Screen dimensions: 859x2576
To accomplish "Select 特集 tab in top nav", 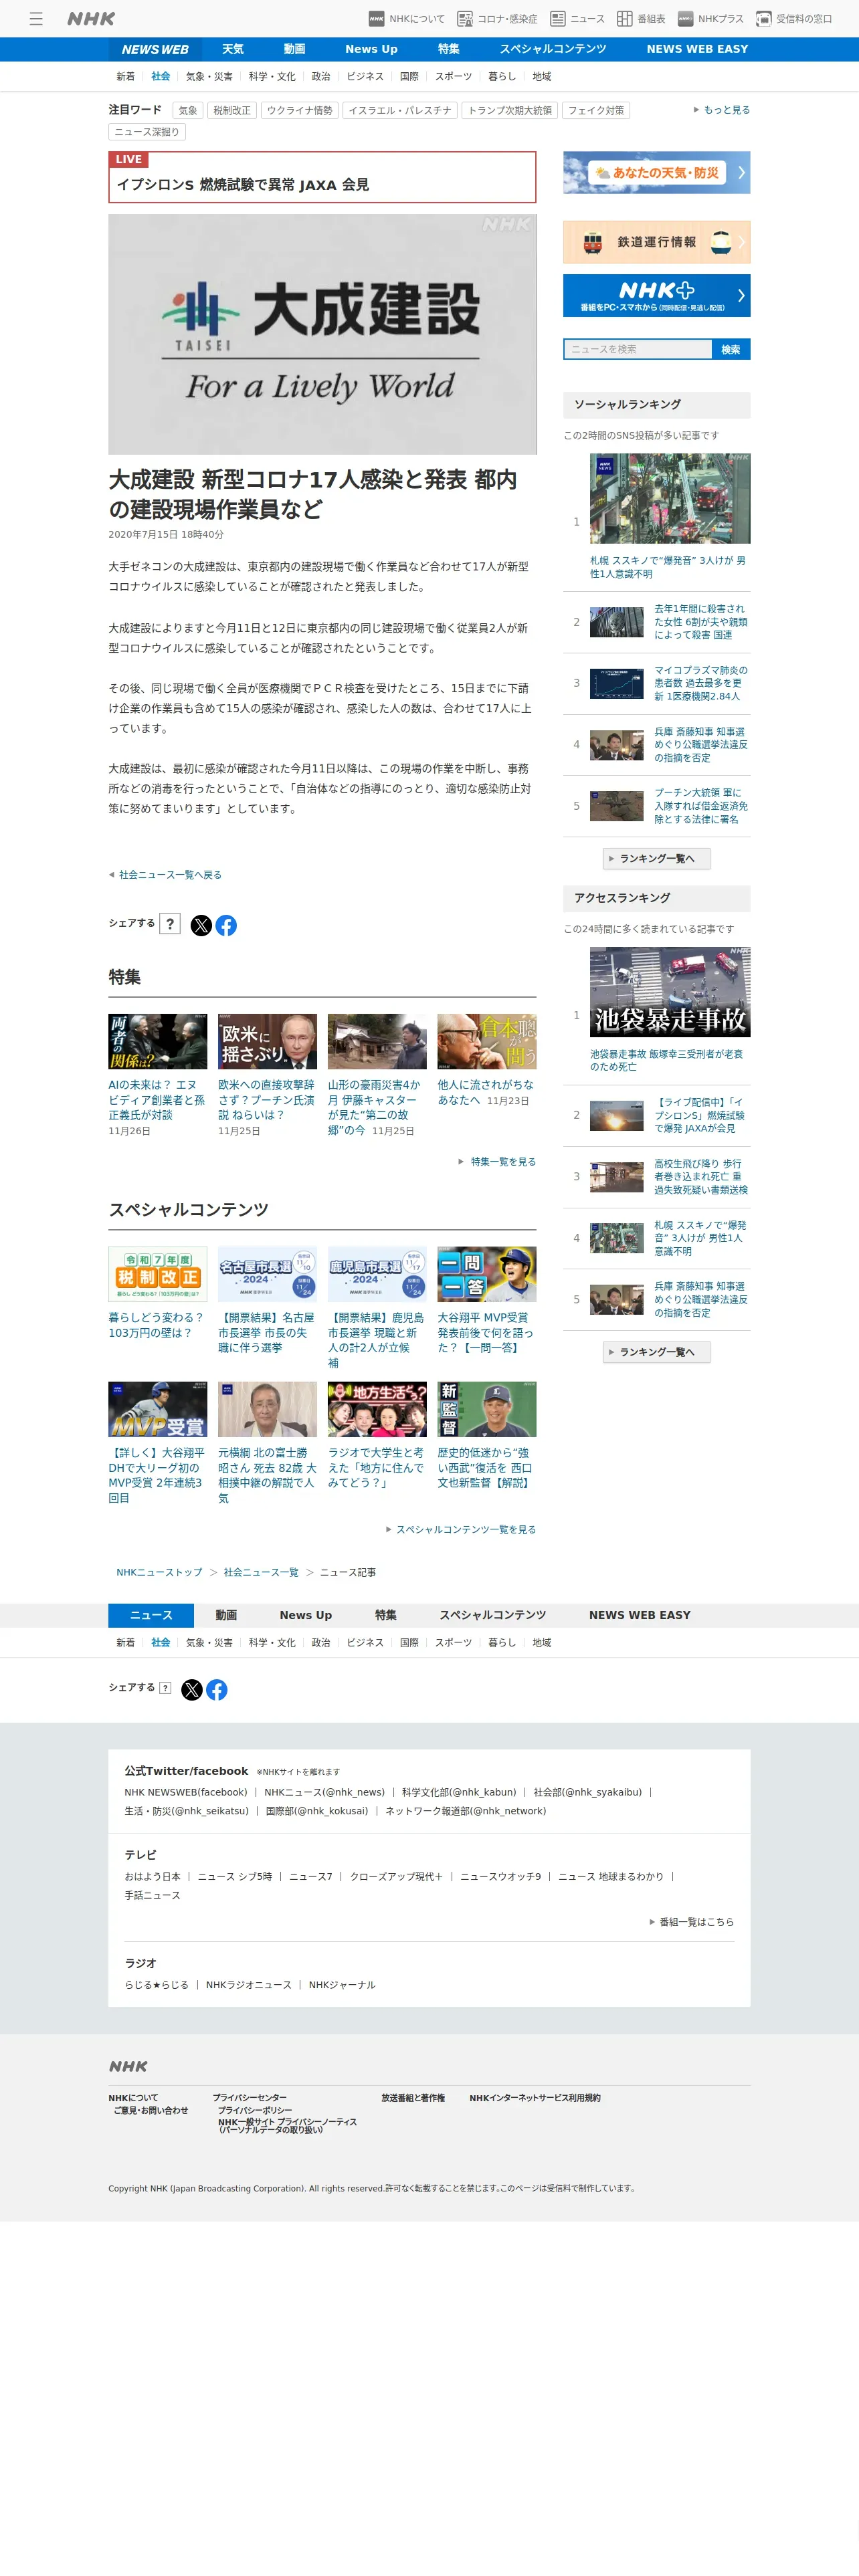I will pyautogui.click(x=448, y=49).
